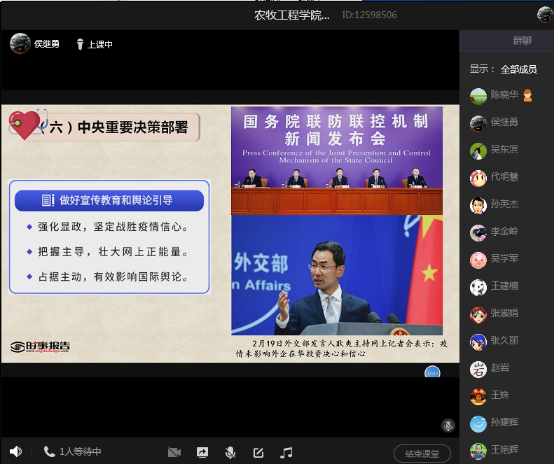Click the blue round timer badge
This screenshot has height=464, width=554.
click(432, 372)
